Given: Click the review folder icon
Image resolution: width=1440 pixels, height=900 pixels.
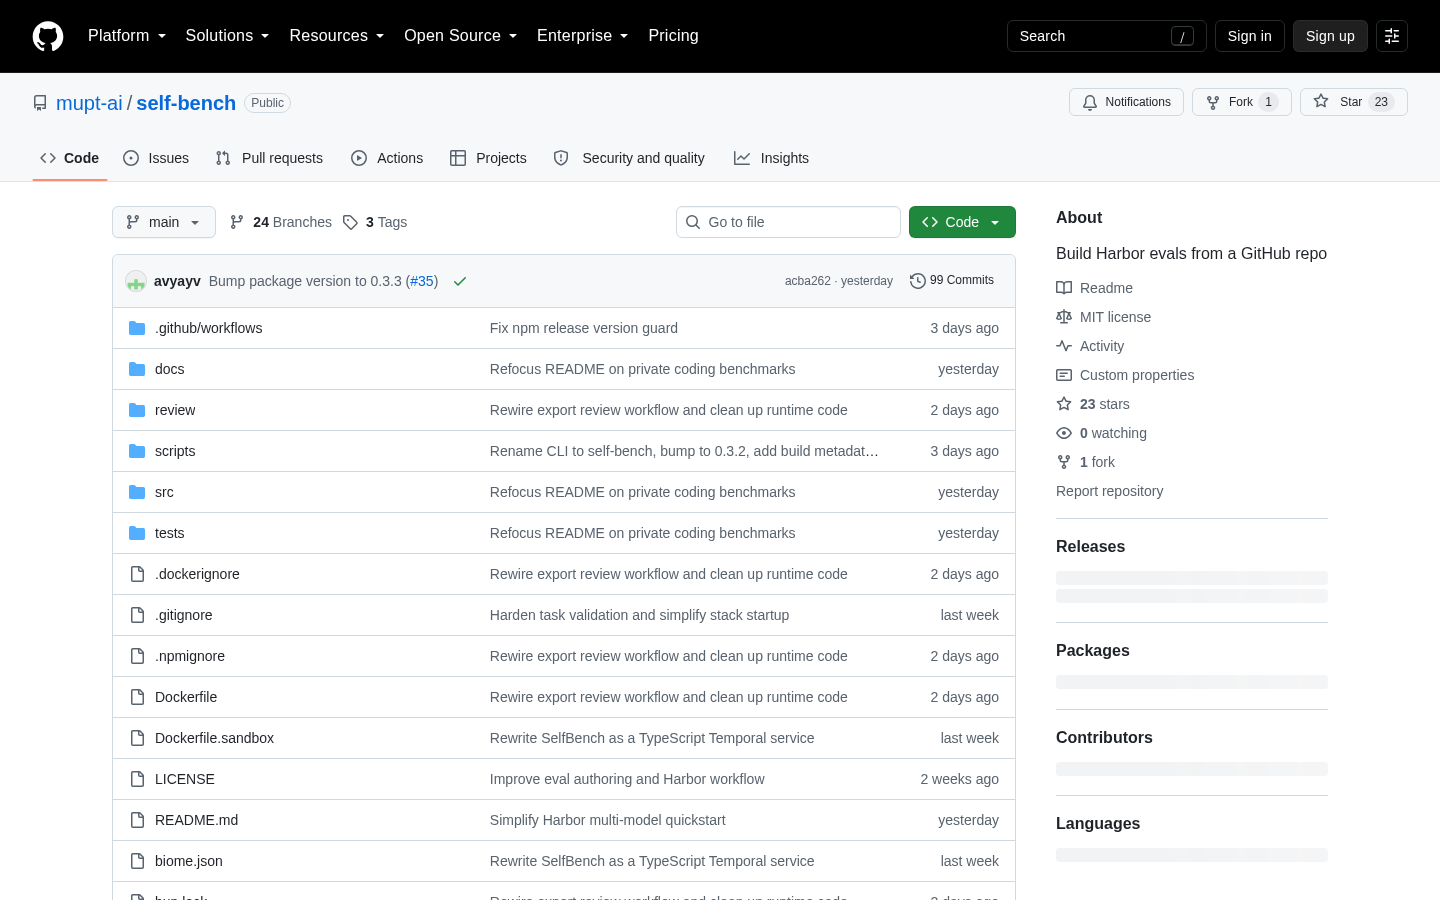Looking at the screenshot, I should tap(137, 410).
